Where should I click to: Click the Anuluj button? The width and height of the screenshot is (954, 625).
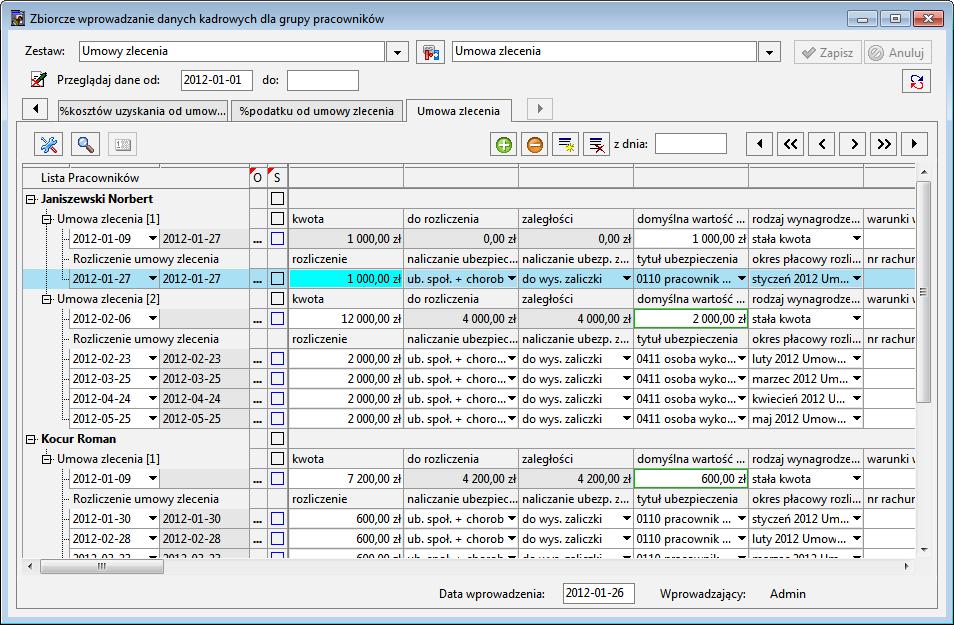898,52
